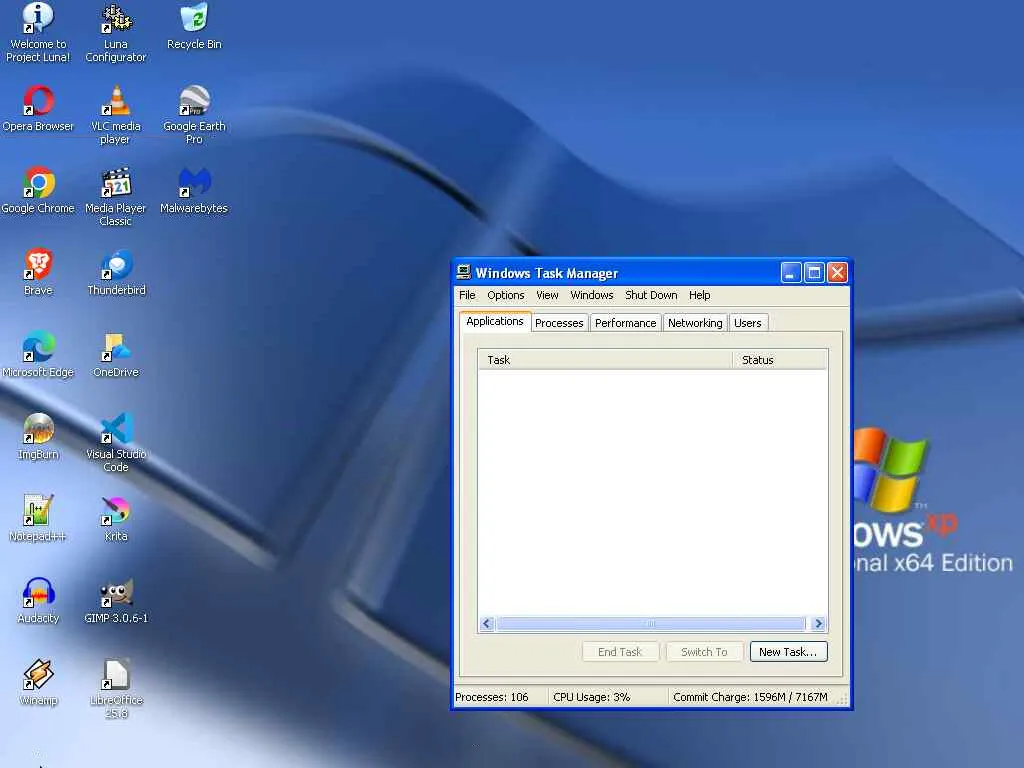Open the Options menu
This screenshot has height=768, width=1024.
point(505,295)
